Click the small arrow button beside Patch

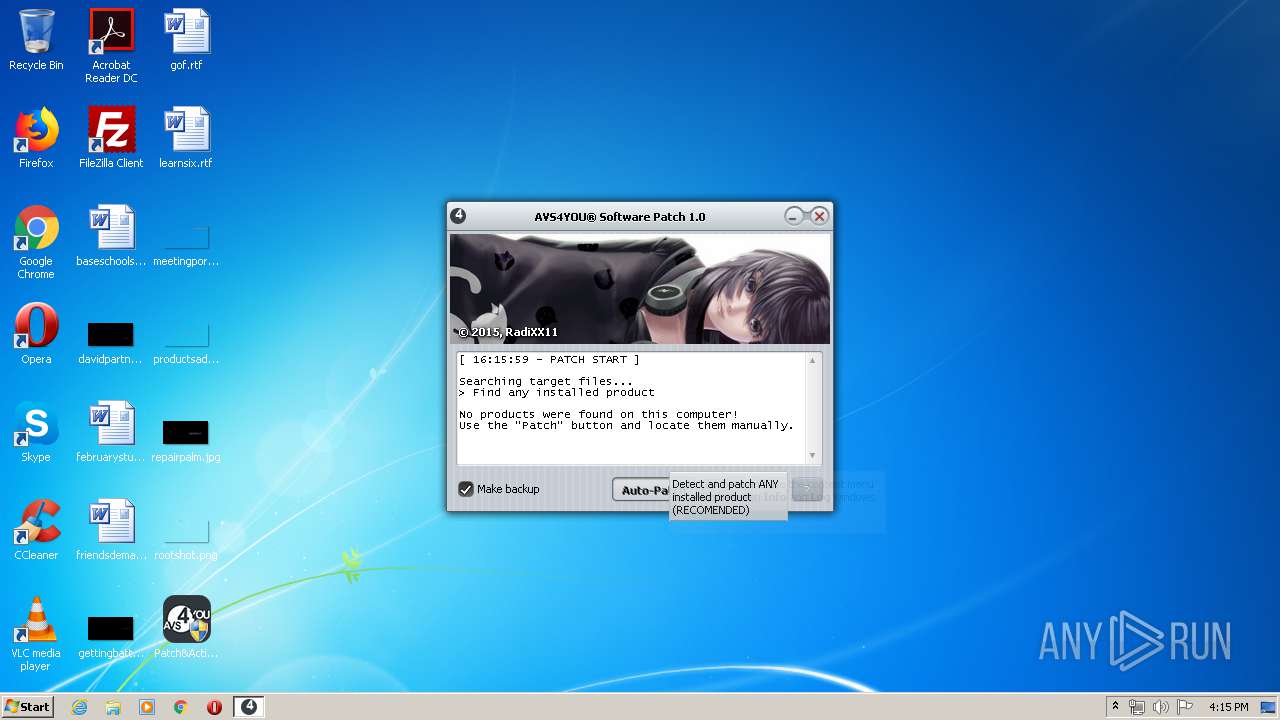[x=806, y=490]
